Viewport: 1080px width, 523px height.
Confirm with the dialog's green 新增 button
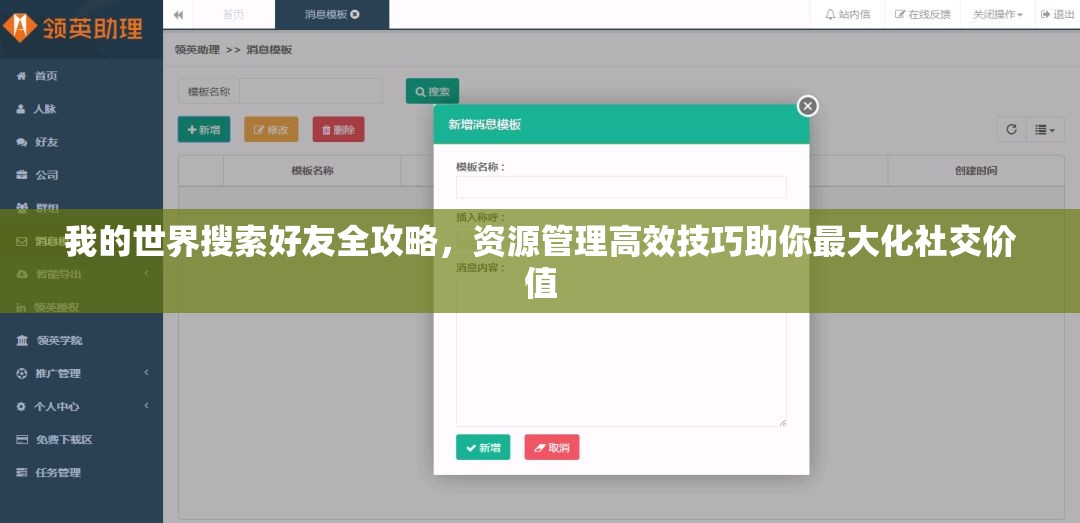[483, 447]
